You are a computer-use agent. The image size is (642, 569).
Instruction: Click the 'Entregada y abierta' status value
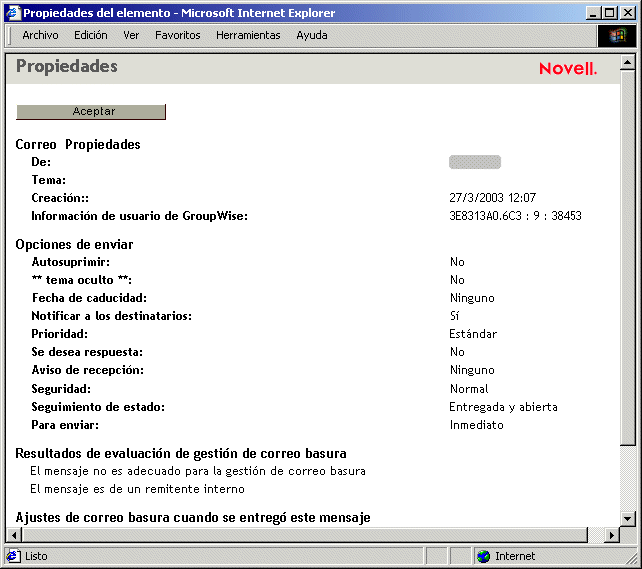click(x=503, y=407)
